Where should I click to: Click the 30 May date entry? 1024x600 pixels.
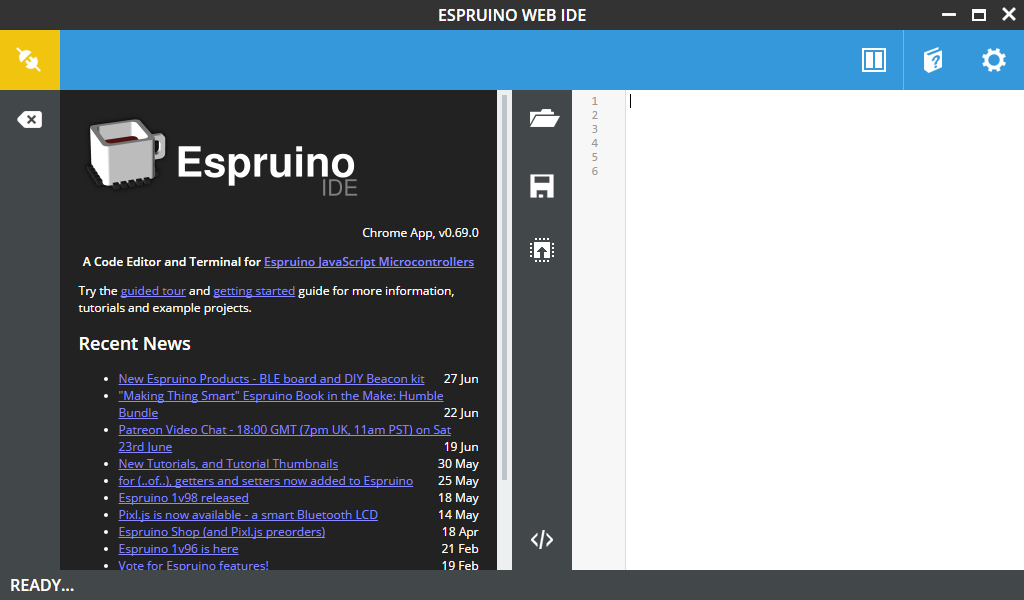(458, 464)
